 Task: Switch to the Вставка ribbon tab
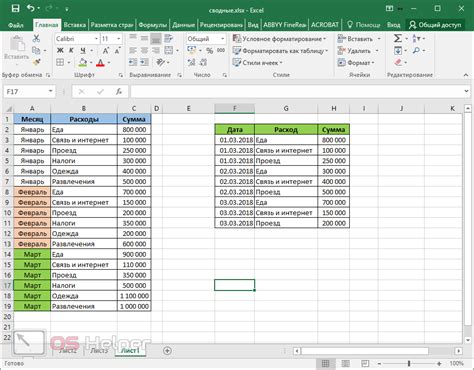coord(75,25)
